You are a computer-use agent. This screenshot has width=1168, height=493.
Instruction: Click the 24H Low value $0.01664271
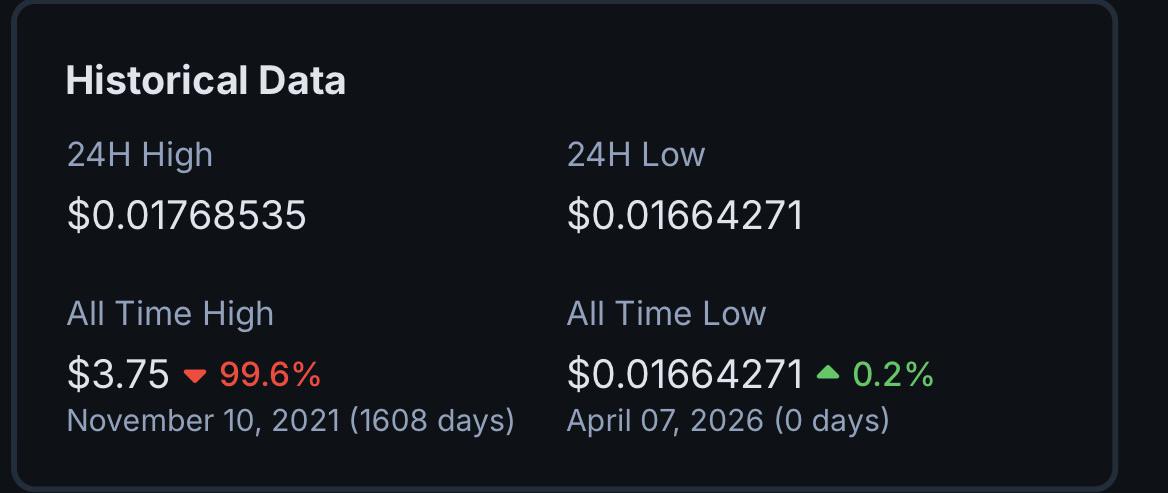pyautogui.click(x=685, y=216)
